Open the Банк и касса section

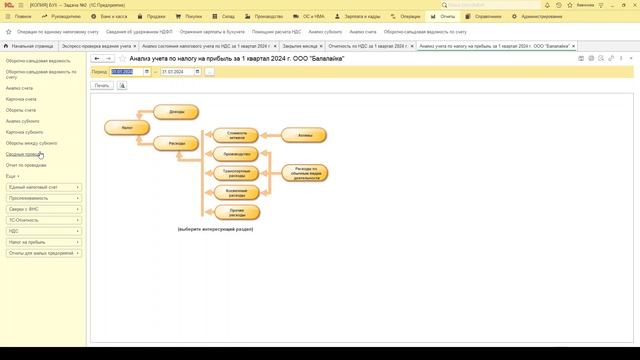click(109, 17)
